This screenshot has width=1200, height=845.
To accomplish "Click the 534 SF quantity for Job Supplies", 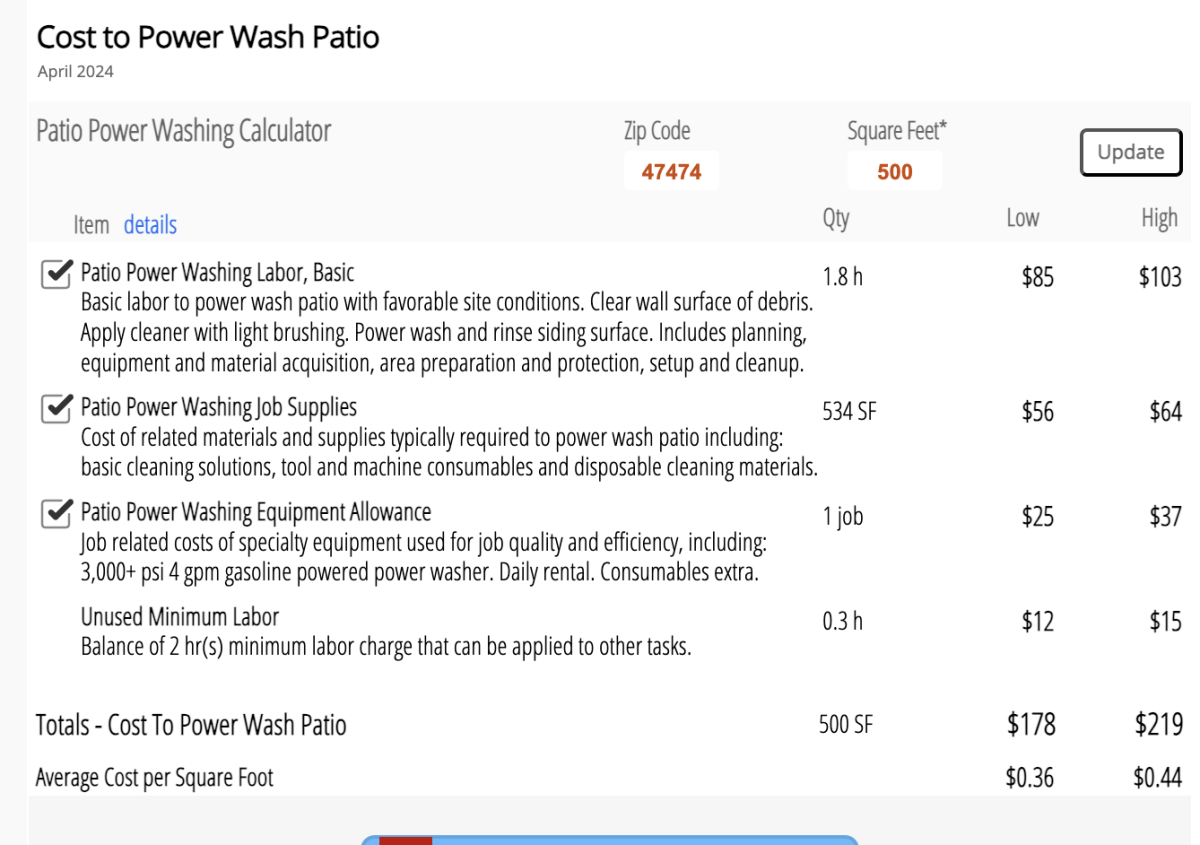I will point(849,411).
